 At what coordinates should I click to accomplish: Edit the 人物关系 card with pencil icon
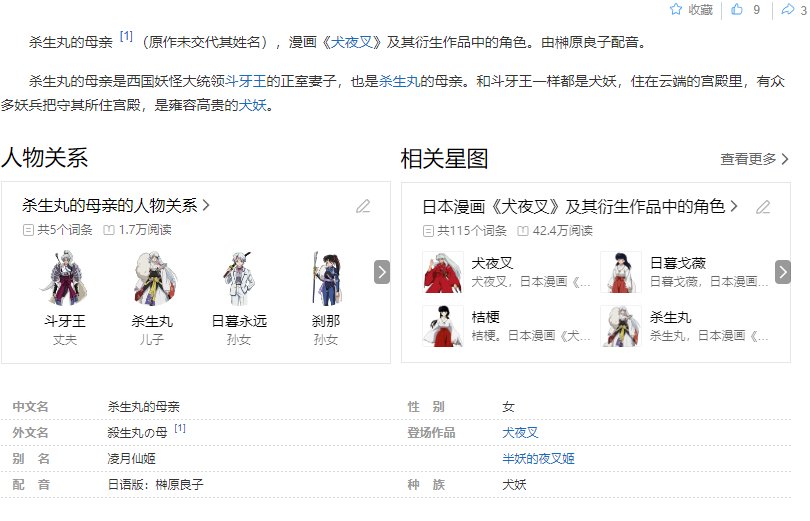[363, 206]
